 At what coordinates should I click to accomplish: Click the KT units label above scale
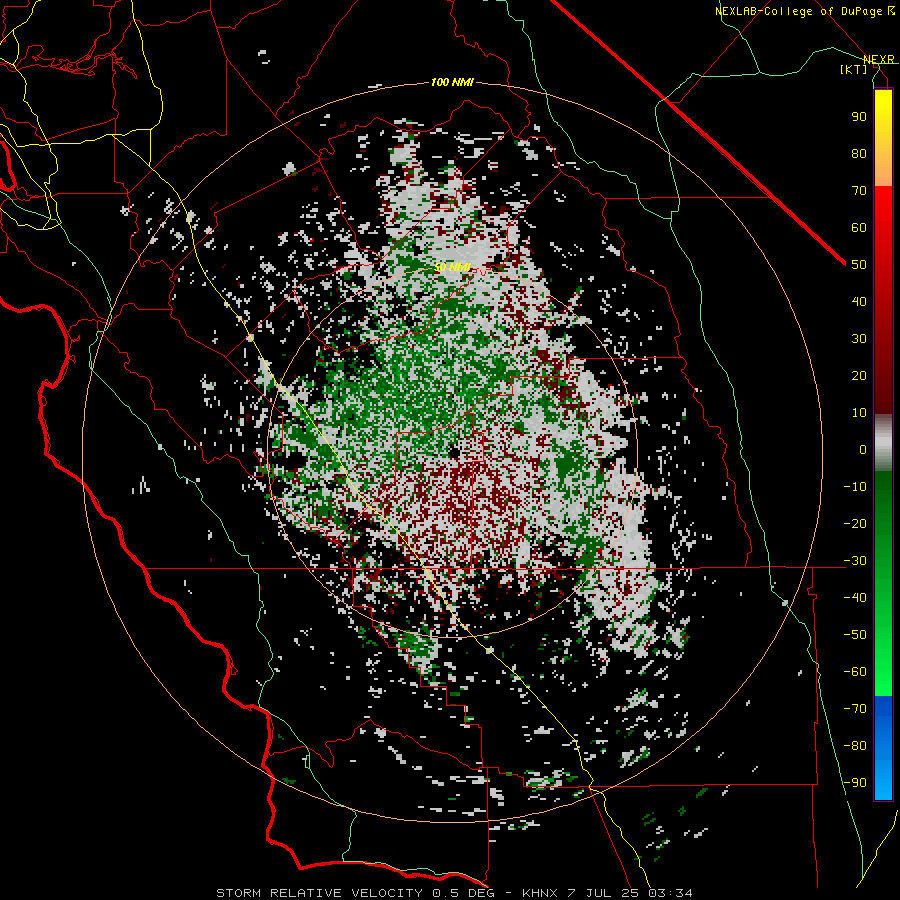pos(854,69)
